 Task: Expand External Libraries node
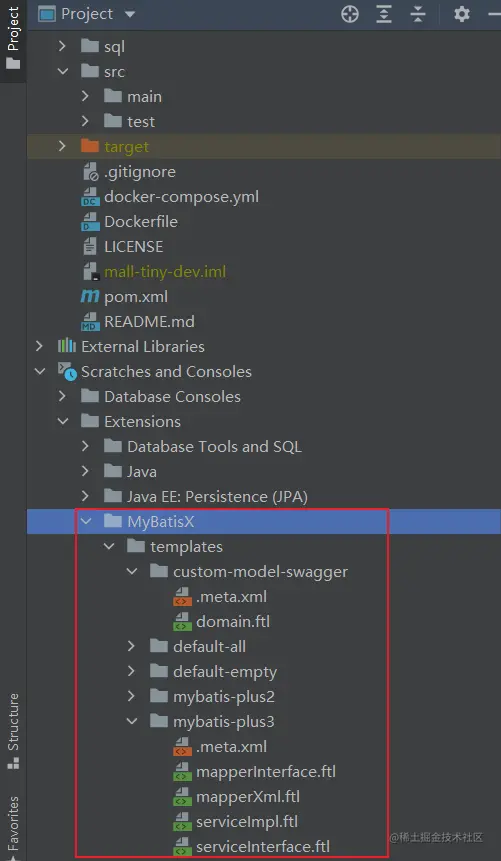39,346
